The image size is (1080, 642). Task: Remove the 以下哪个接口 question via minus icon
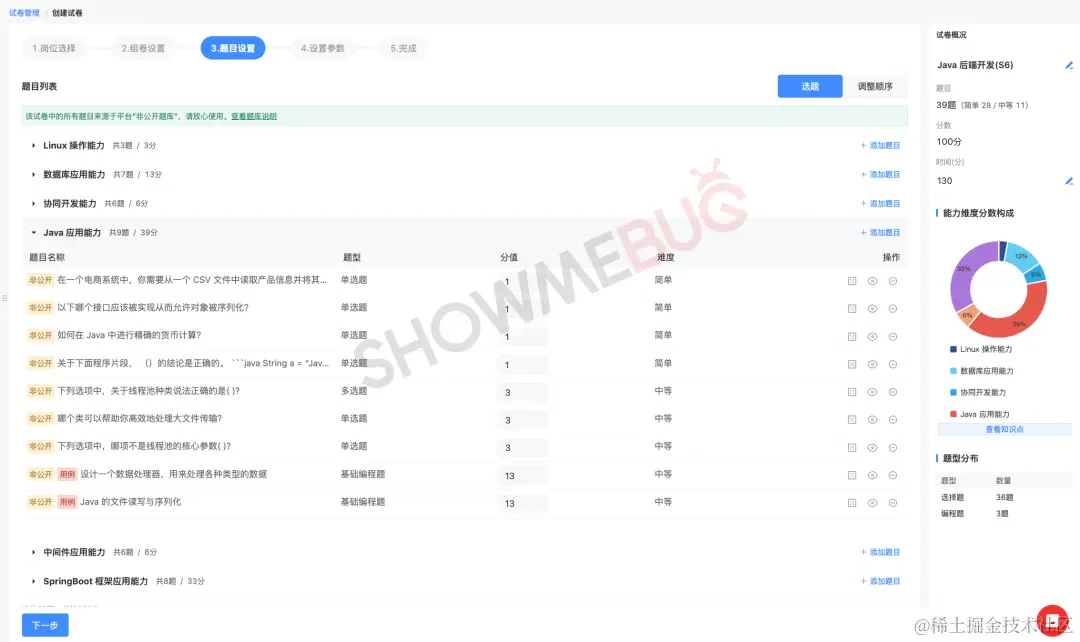(x=893, y=309)
